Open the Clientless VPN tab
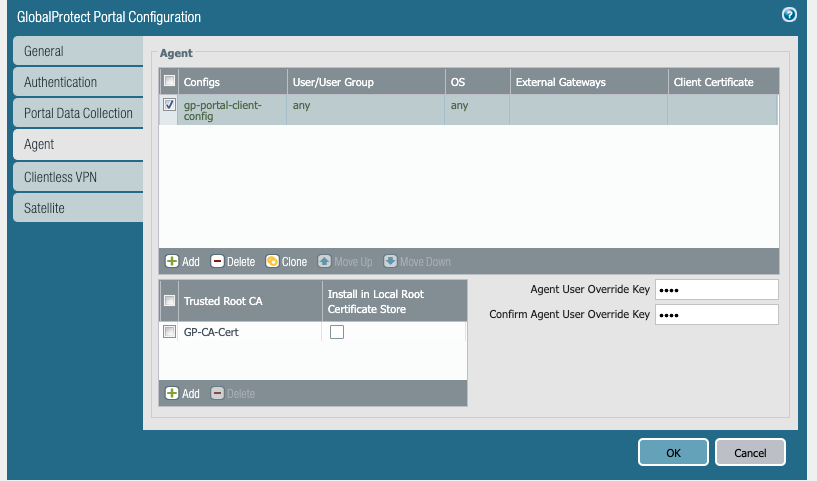The width and height of the screenshot is (817, 481). pos(78,177)
